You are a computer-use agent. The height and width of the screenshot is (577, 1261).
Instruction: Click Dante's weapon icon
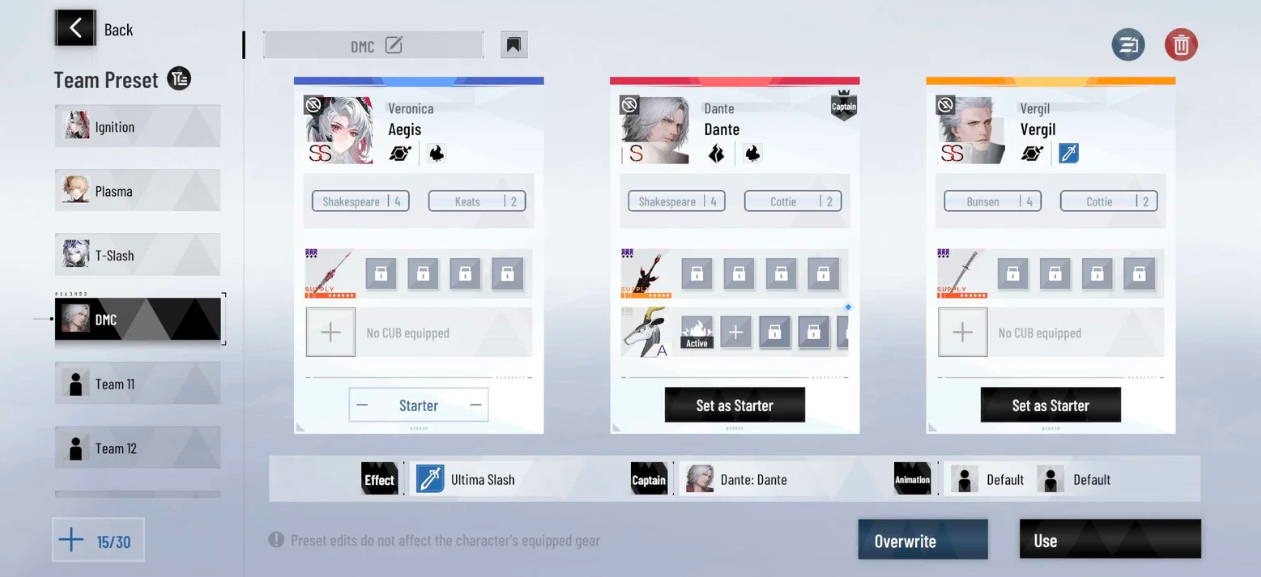click(646, 273)
